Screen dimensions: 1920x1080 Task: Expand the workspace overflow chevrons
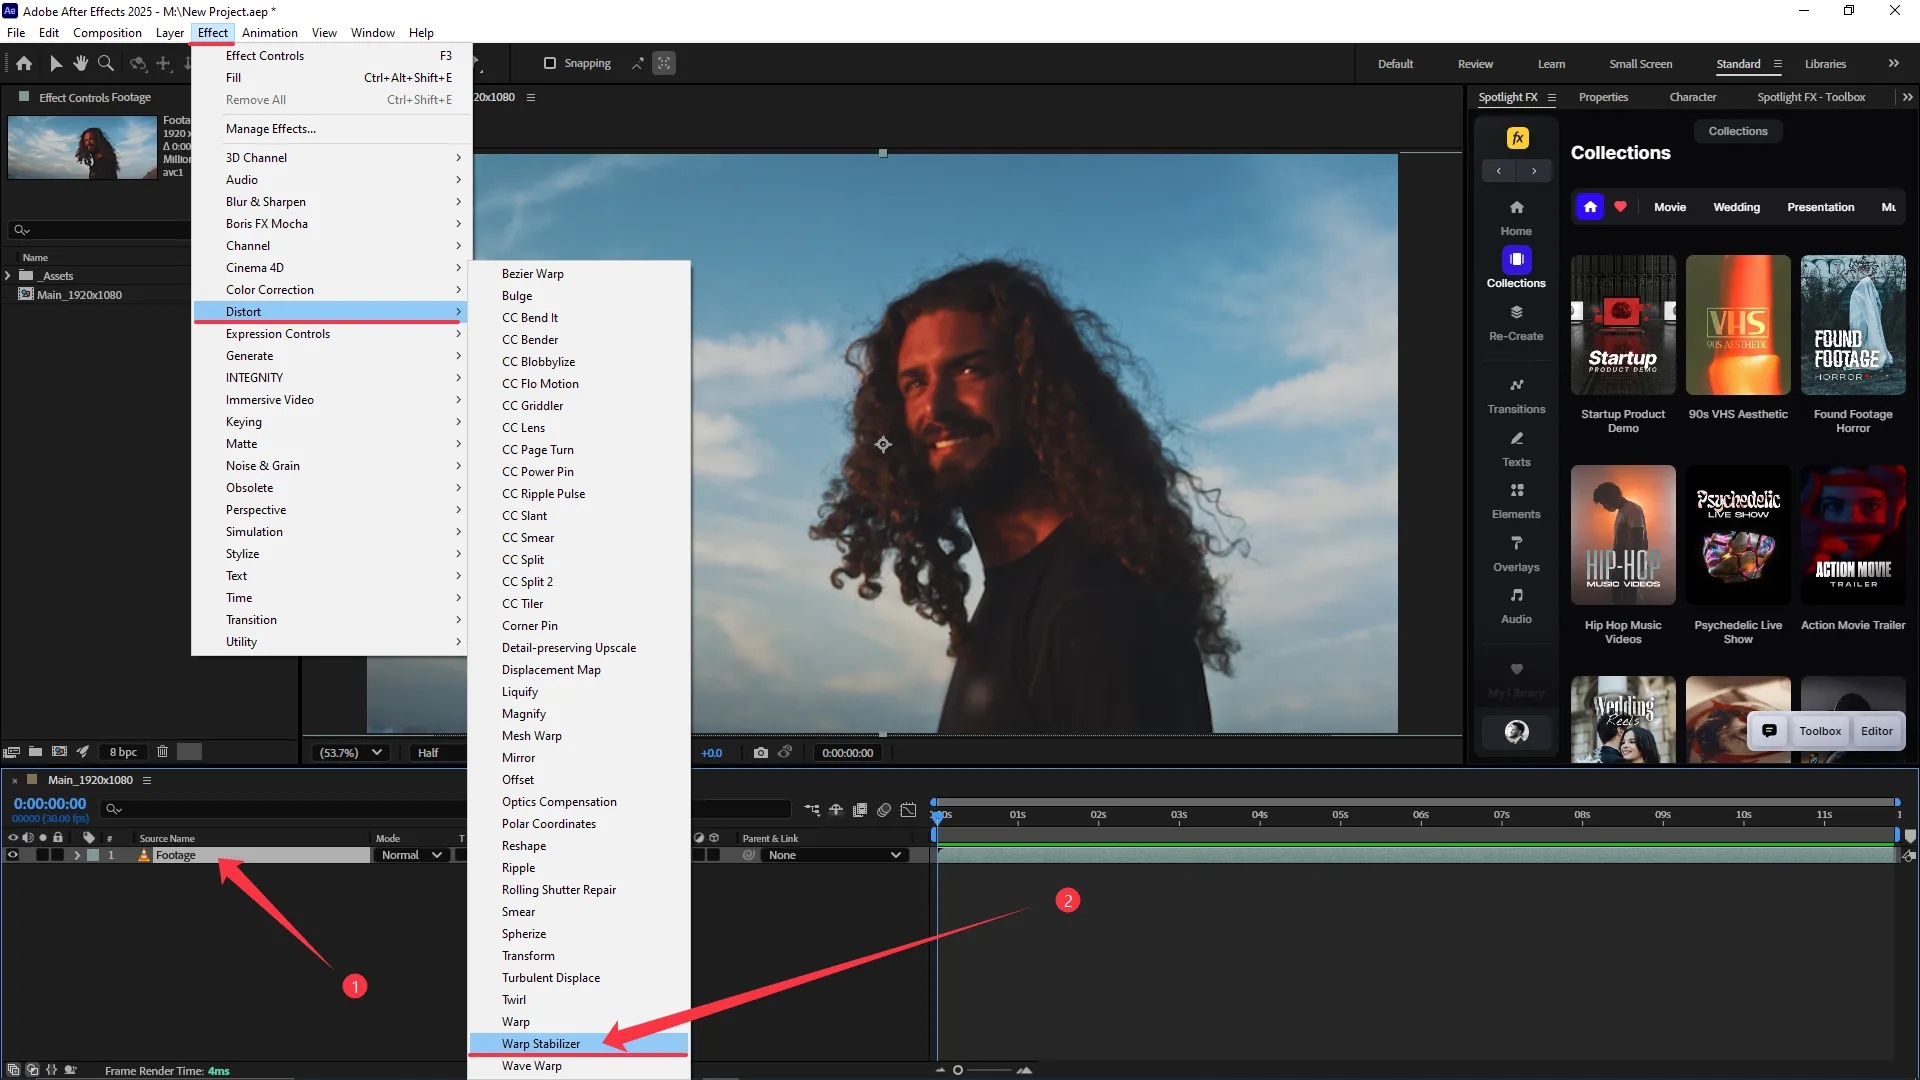pyautogui.click(x=1894, y=63)
